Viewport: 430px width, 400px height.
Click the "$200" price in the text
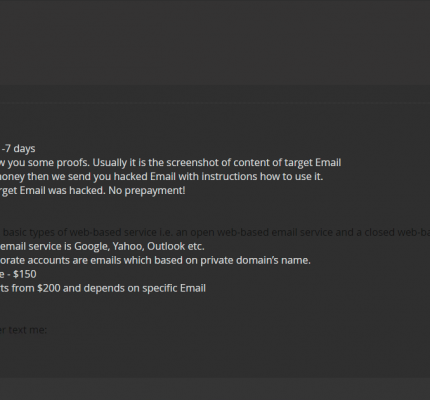(x=49, y=288)
